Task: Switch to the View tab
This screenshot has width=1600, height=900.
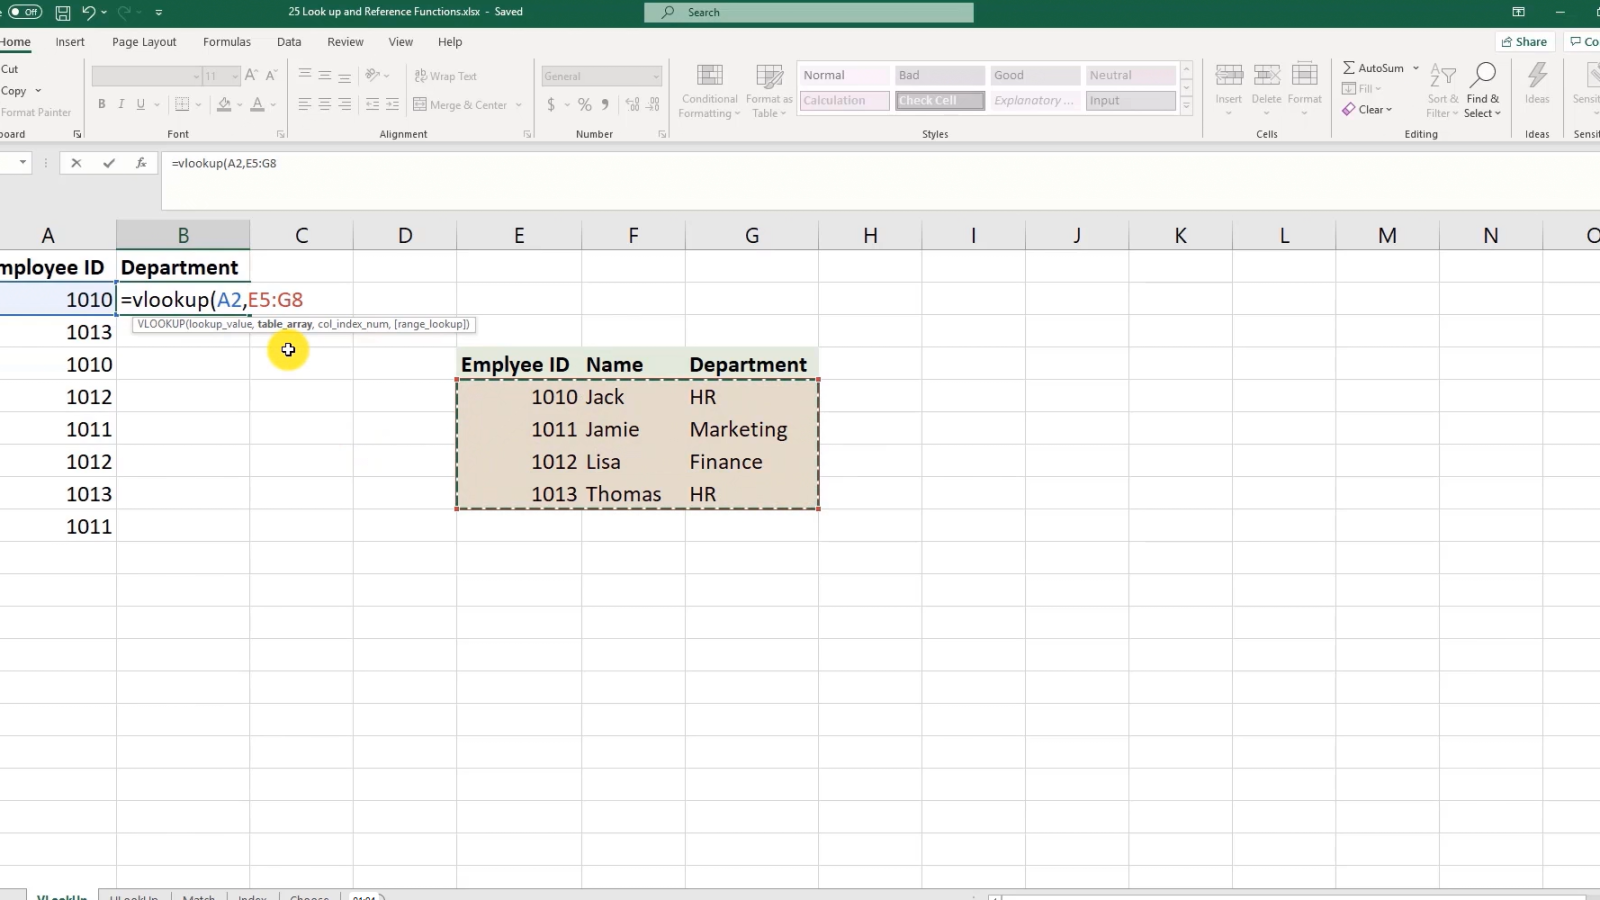Action: click(401, 42)
